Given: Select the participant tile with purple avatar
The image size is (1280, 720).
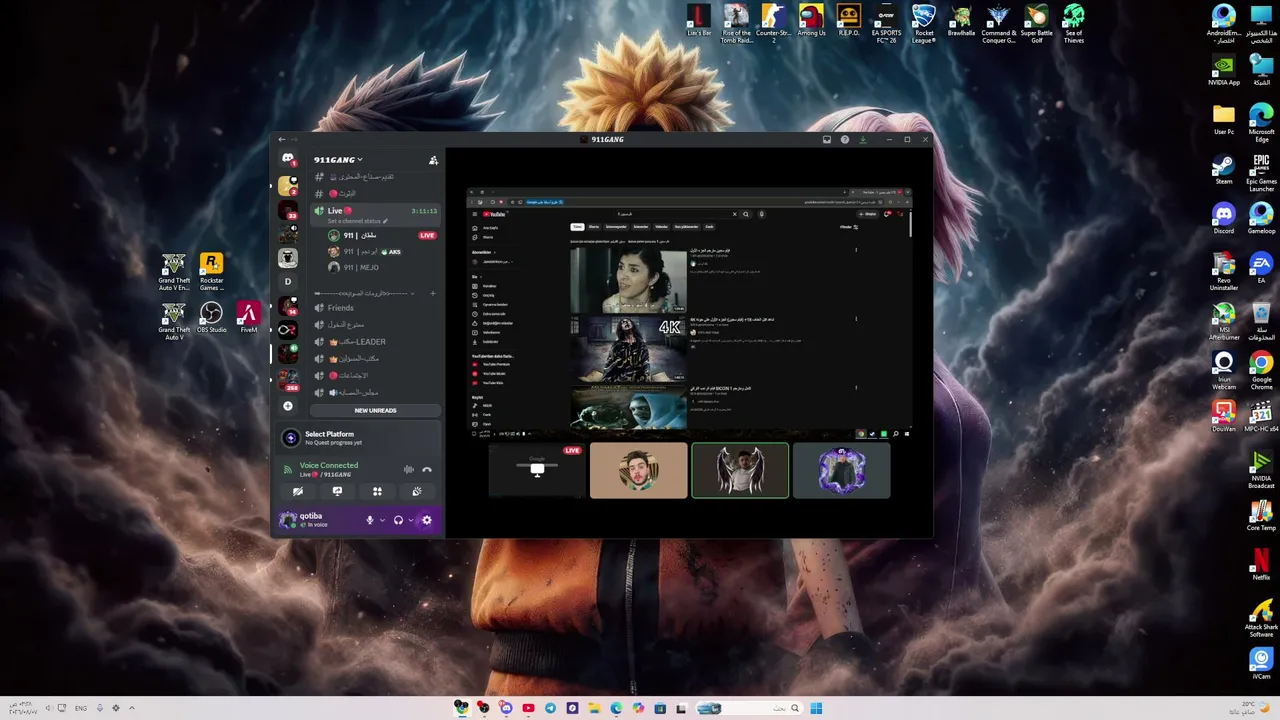Looking at the screenshot, I should click(x=841, y=470).
